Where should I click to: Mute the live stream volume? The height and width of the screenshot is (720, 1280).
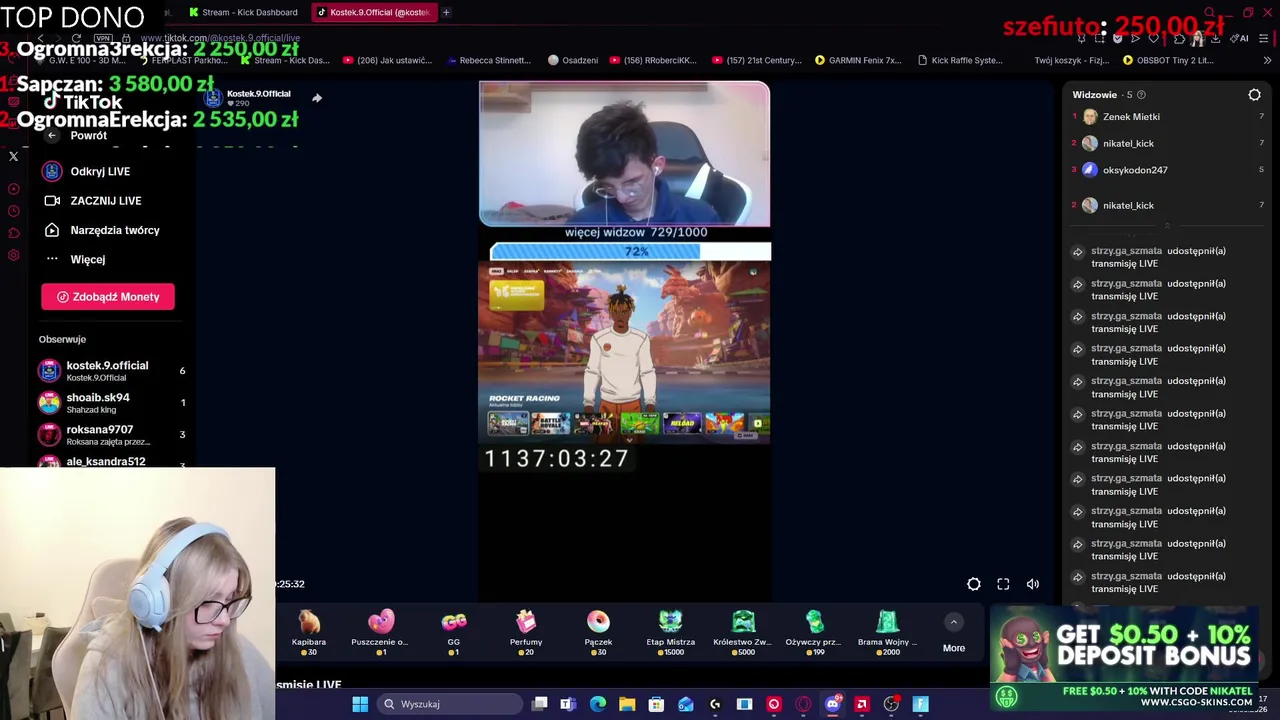tap(1033, 584)
